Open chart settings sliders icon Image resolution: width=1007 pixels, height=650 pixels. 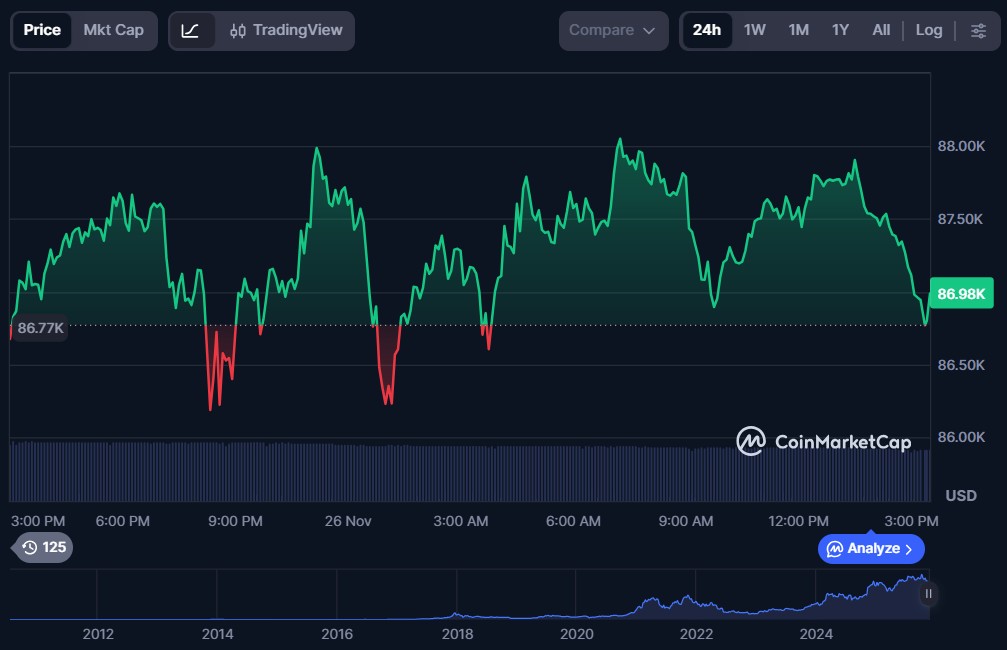[977, 30]
